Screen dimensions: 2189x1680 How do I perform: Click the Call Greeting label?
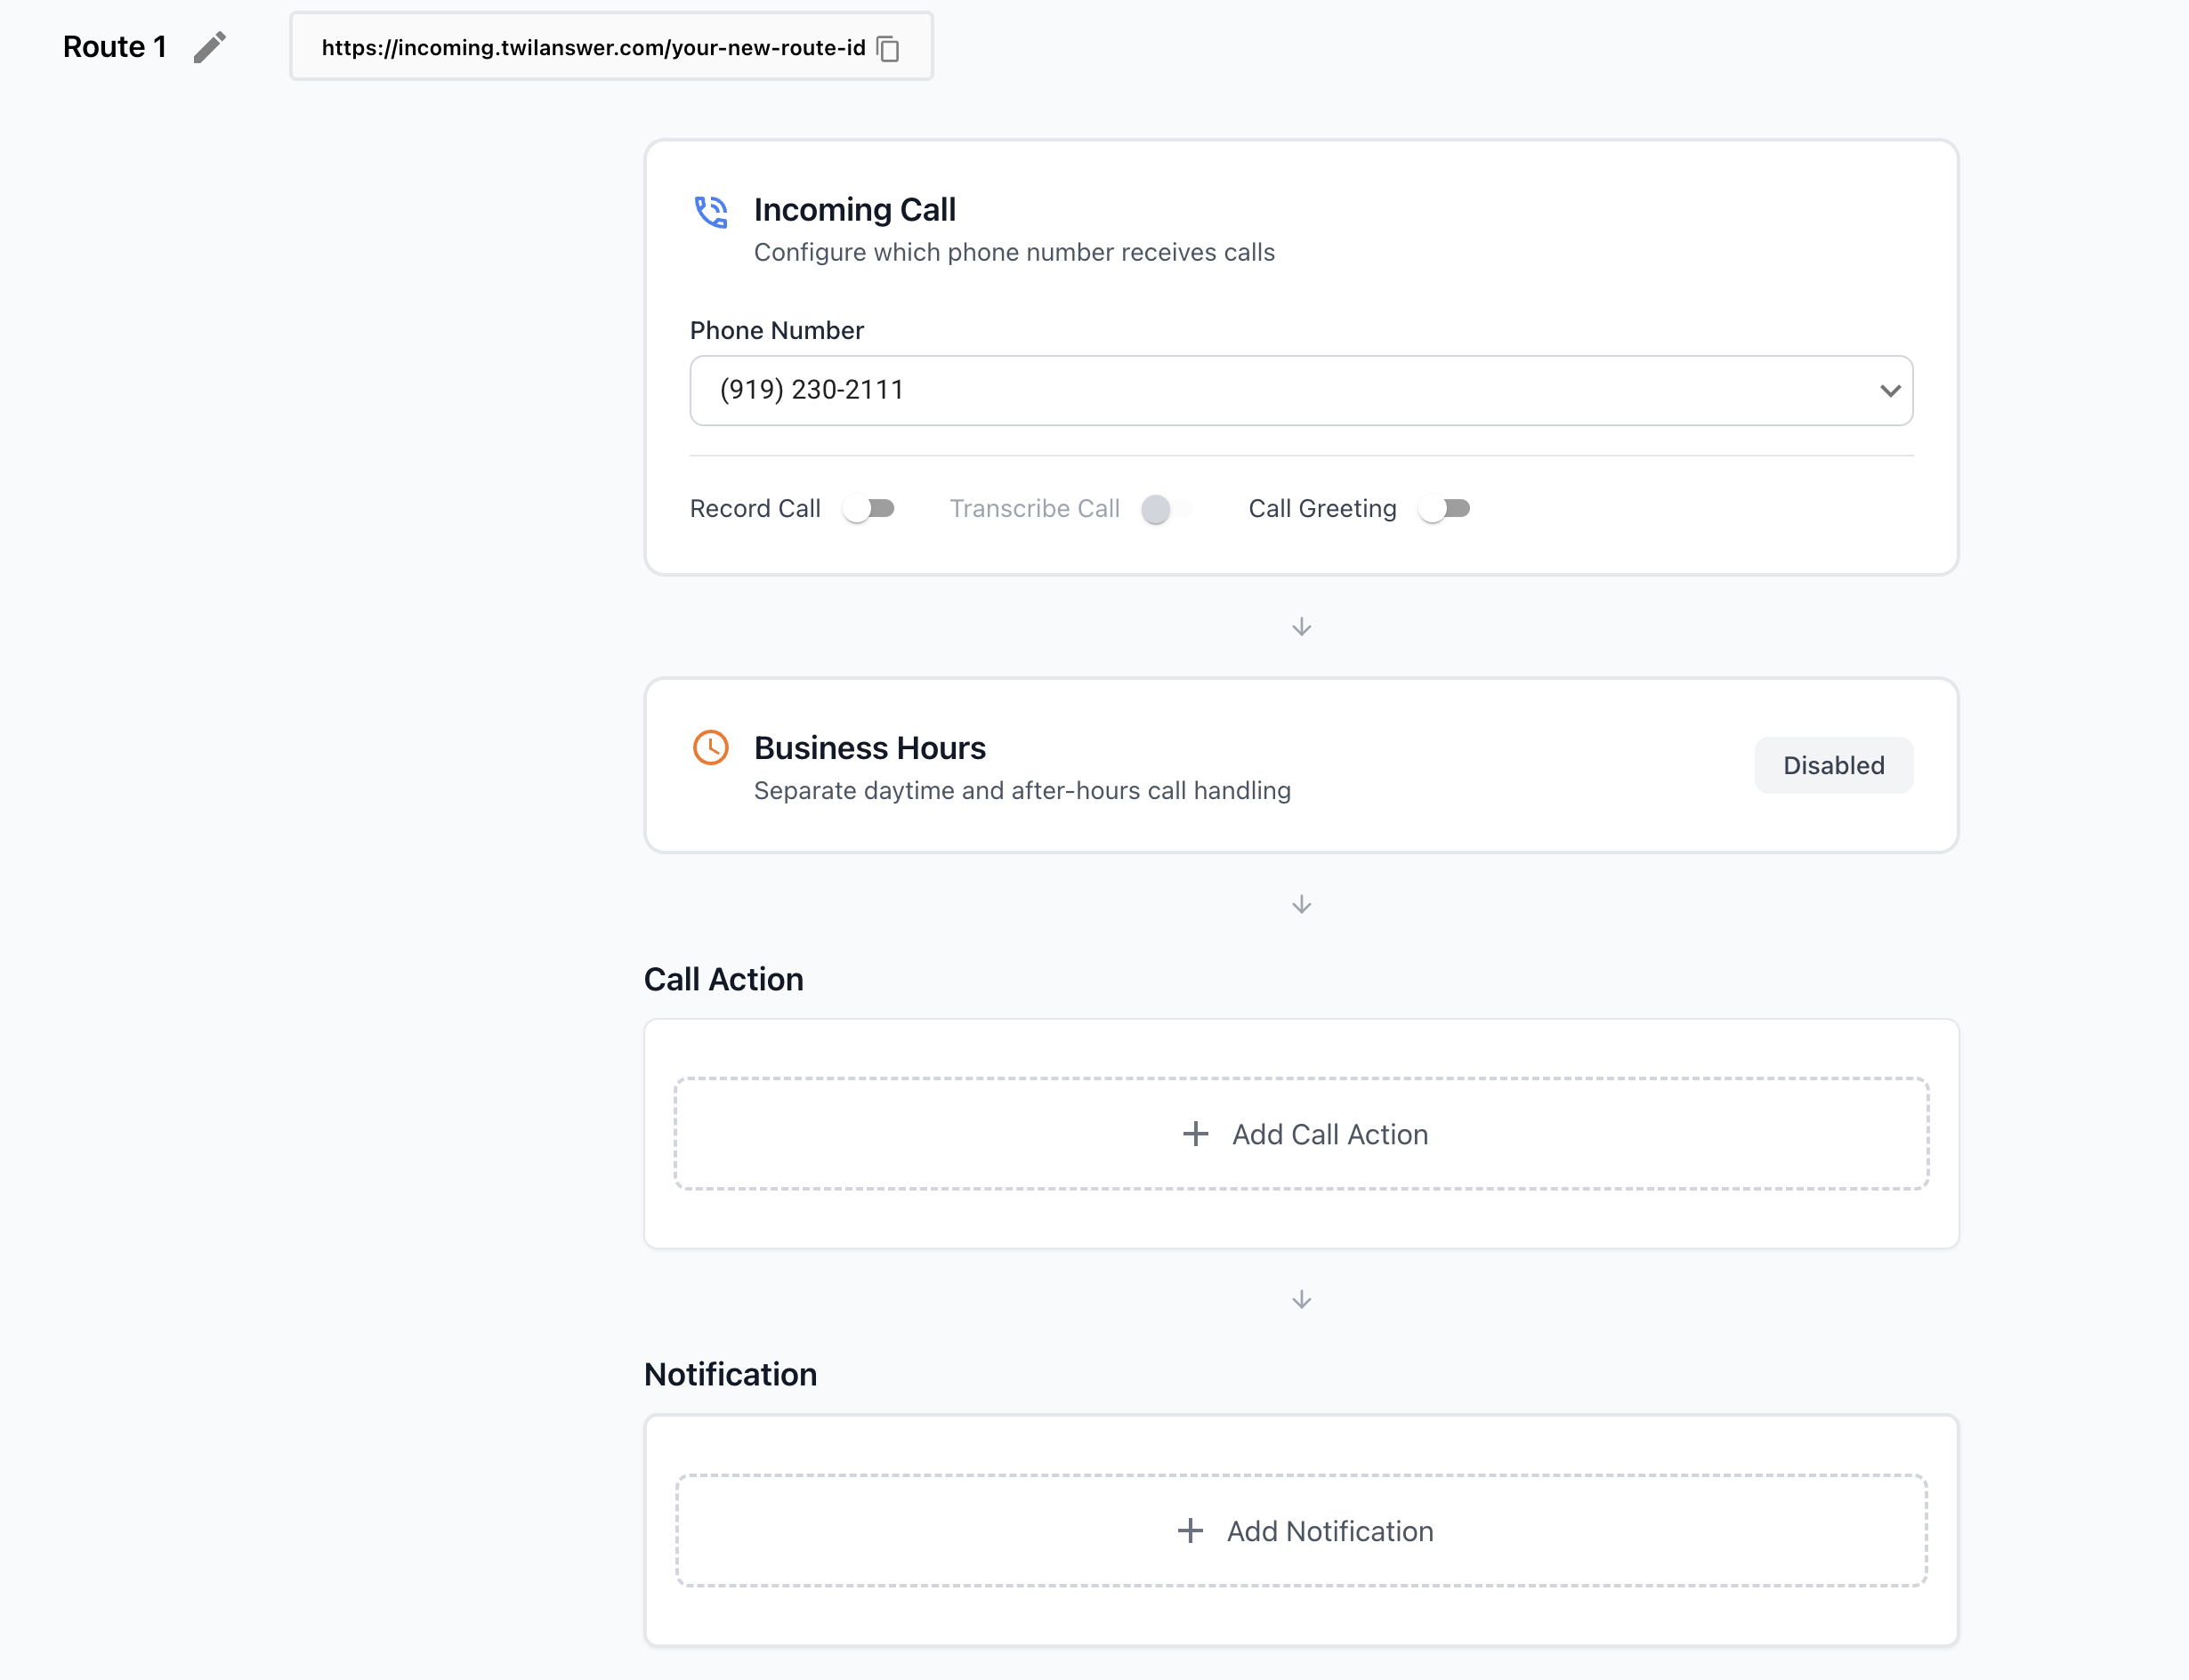click(1322, 509)
